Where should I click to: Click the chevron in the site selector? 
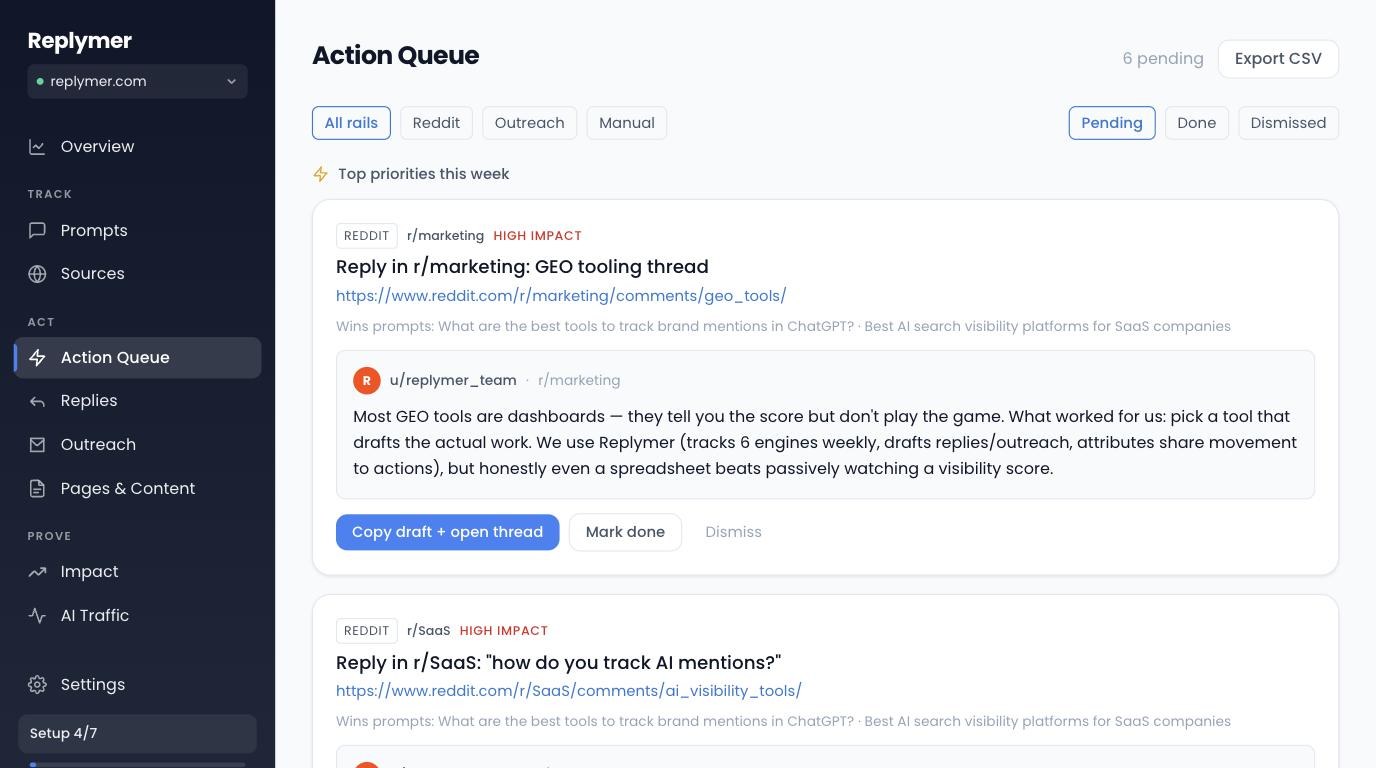[231, 82]
